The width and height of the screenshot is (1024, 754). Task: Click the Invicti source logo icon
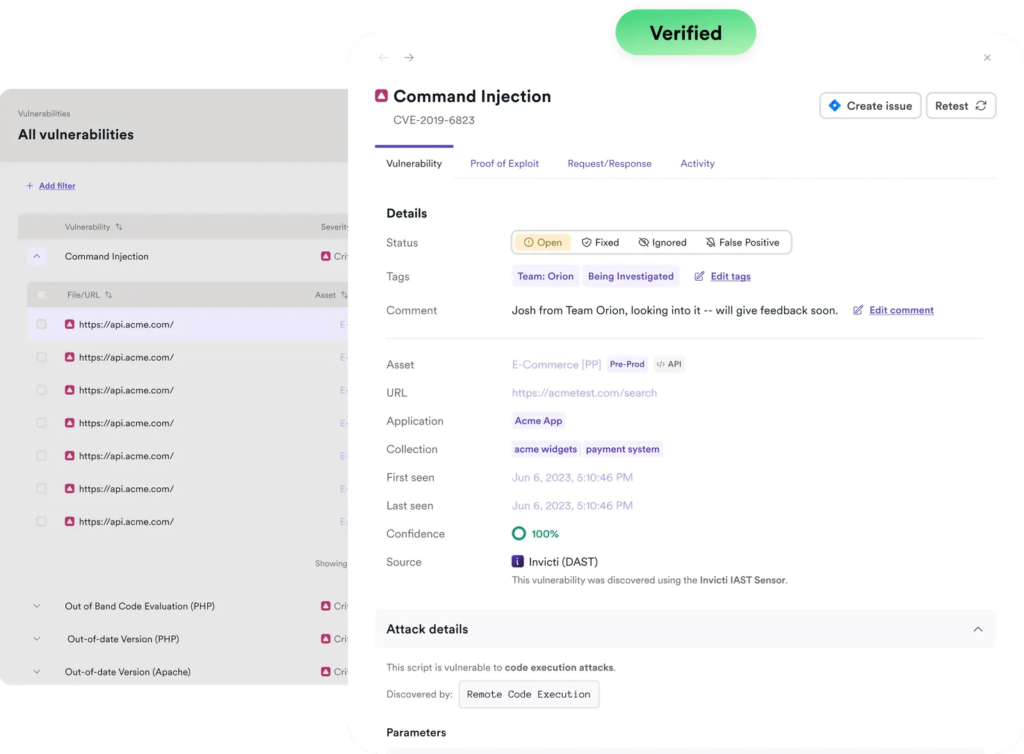(518, 562)
